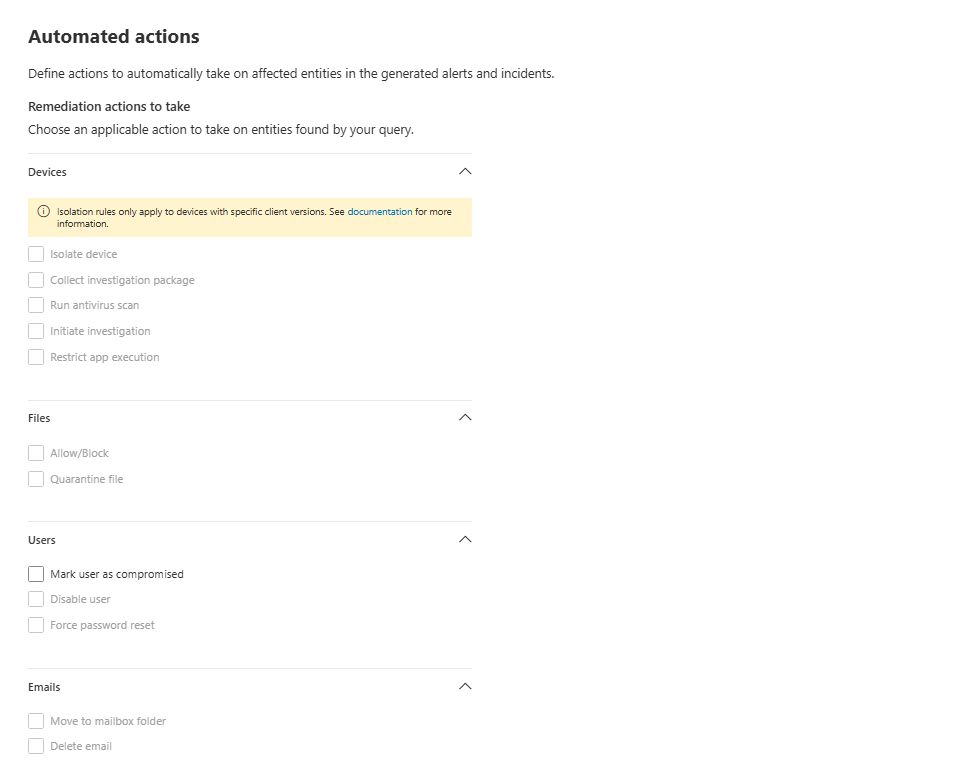Check Mark user as compromised
This screenshot has width=976, height=766.
pyautogui.click(x=36, y=574)
